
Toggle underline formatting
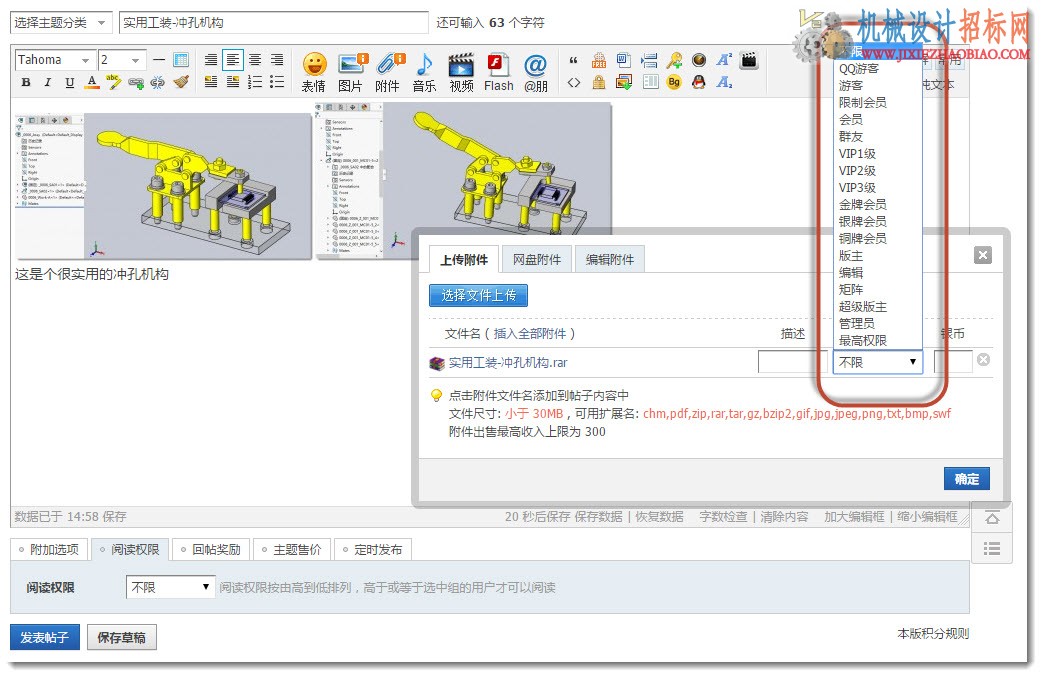click(x=70, y=82)
